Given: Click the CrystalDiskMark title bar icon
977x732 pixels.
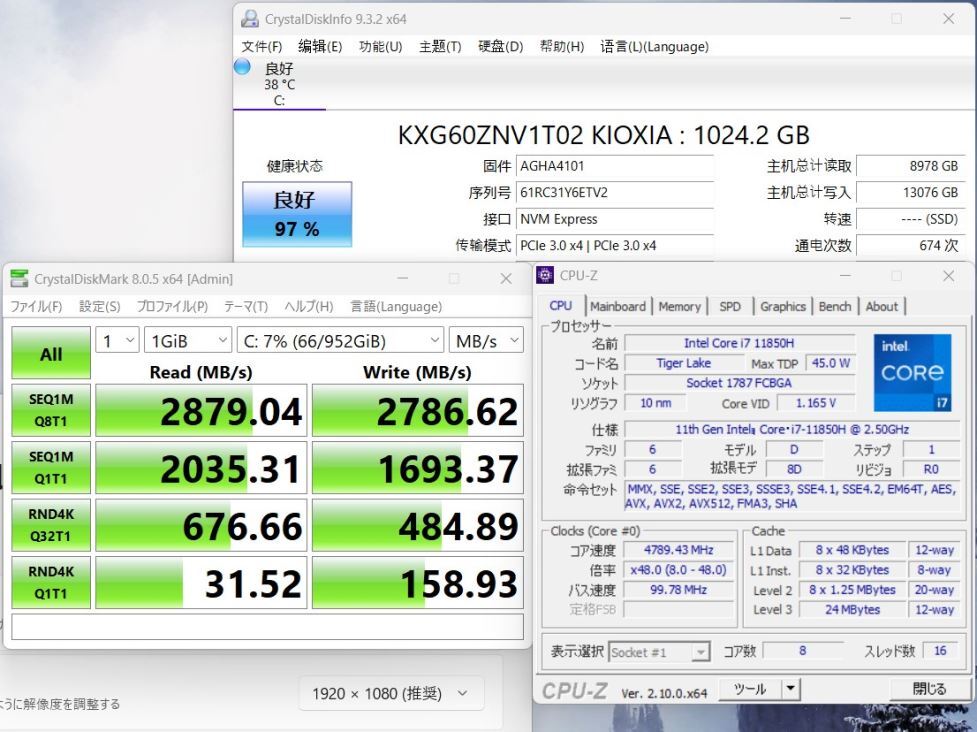Looking at the screenshot, I should tap(19, 278).
